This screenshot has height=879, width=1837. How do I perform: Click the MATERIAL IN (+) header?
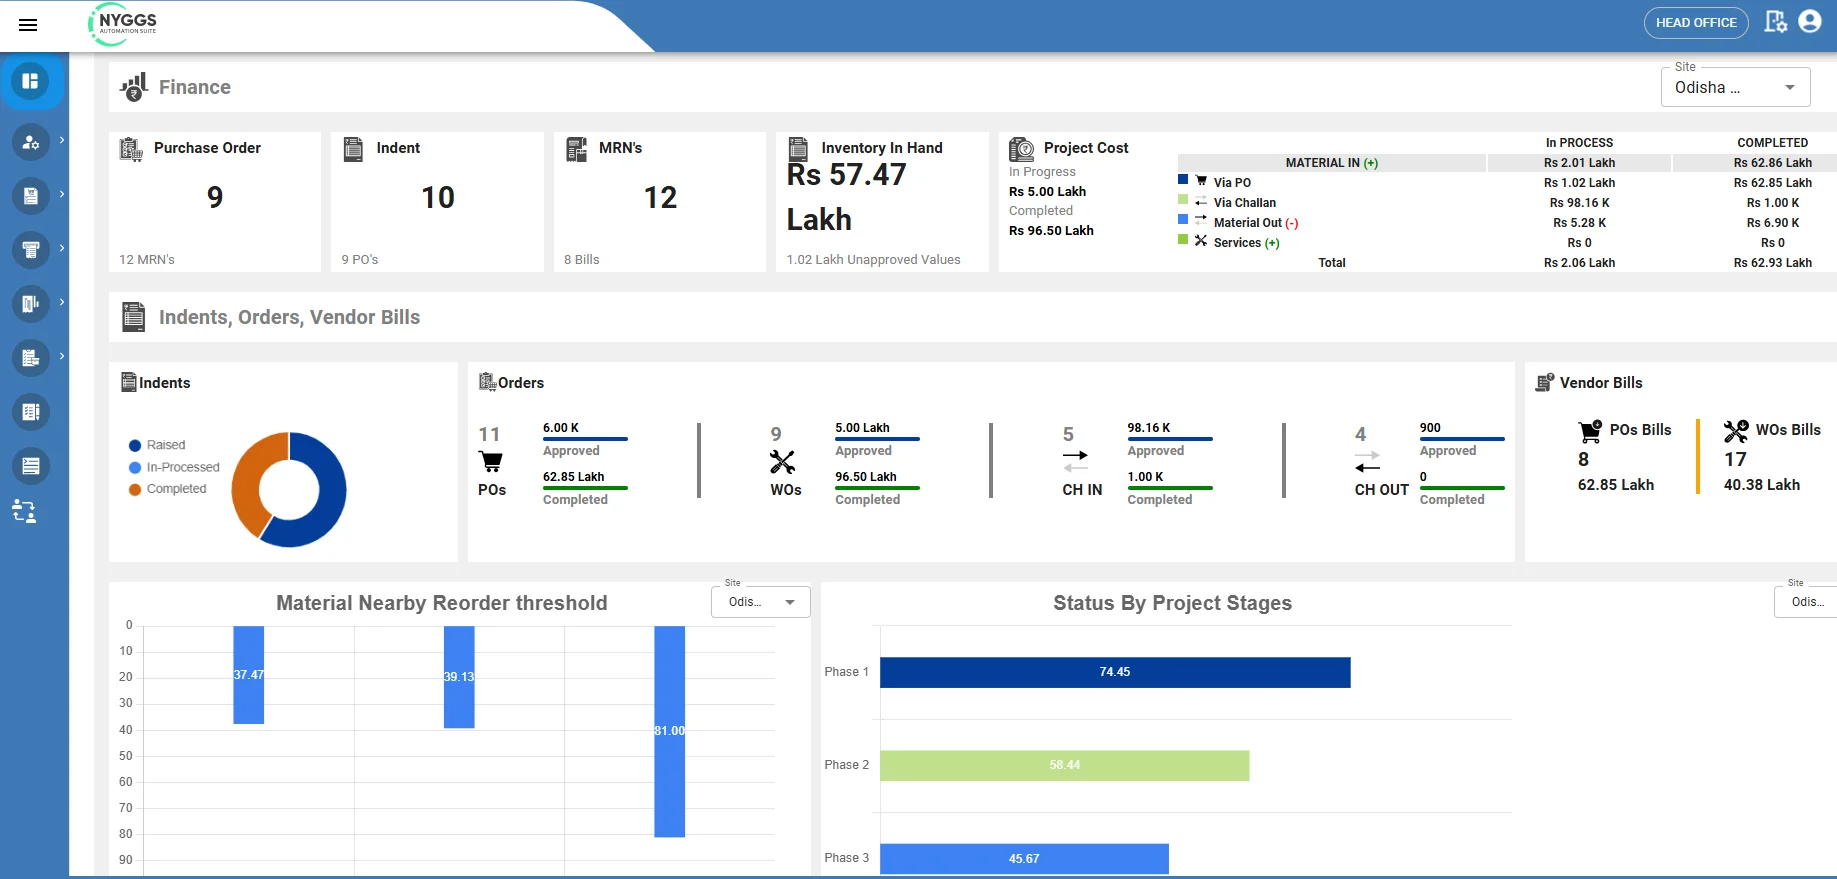tap(1332, 163)
